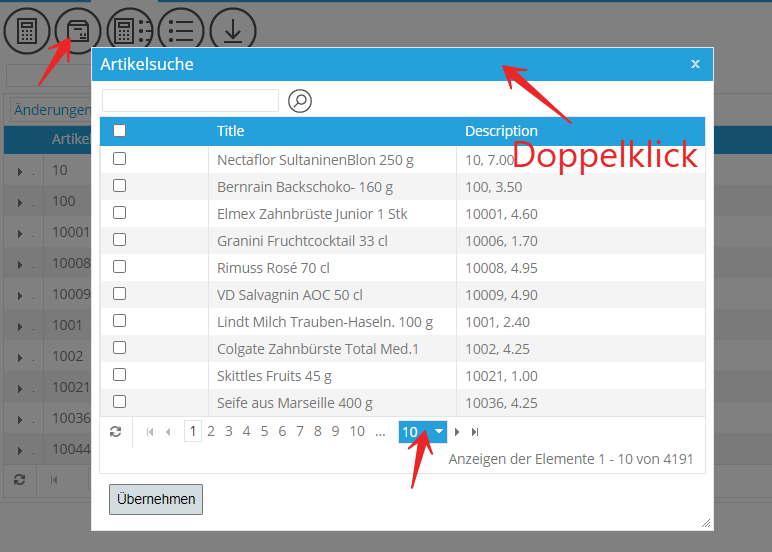Click the Änderungen button in background
The width and height of the screenshot is (772, 552).
[x=52, y=109]
